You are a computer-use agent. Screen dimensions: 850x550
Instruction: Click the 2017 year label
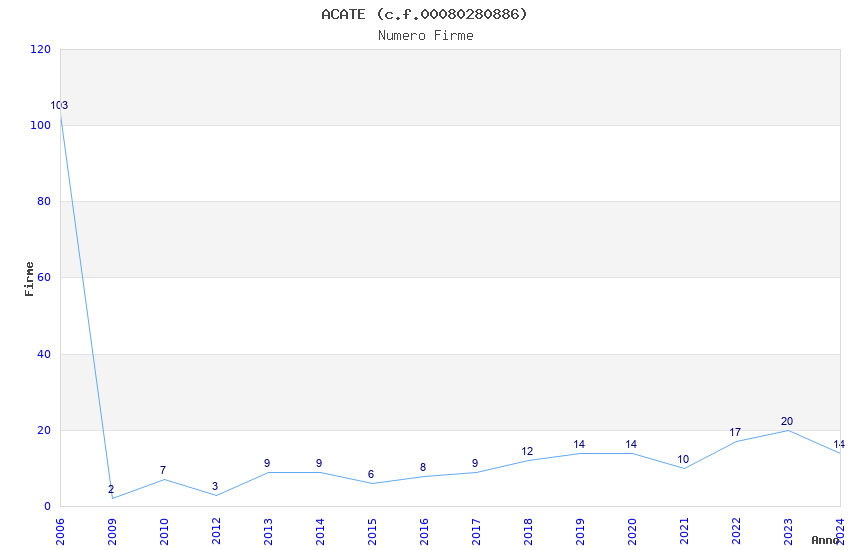coord(476,531)
